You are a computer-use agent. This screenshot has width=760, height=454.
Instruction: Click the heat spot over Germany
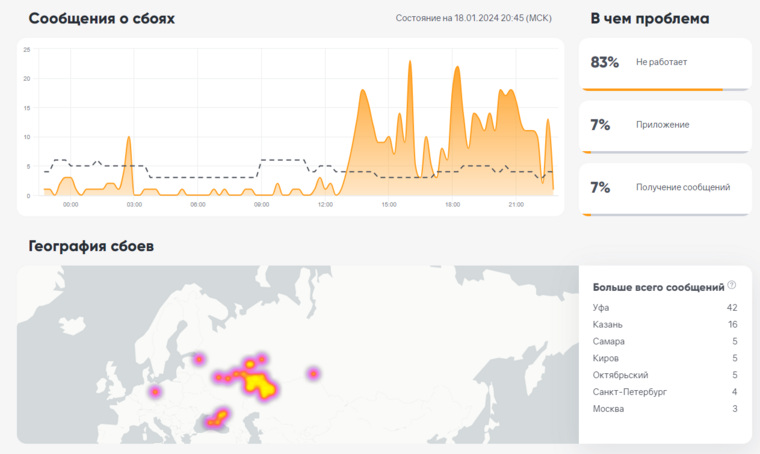point(155,391)
